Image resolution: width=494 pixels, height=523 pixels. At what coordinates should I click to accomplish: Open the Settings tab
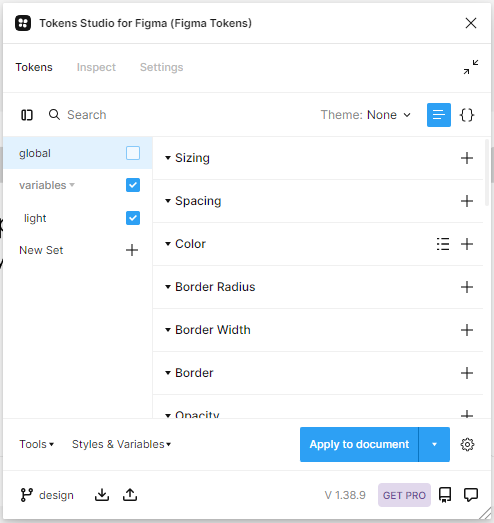161,67
